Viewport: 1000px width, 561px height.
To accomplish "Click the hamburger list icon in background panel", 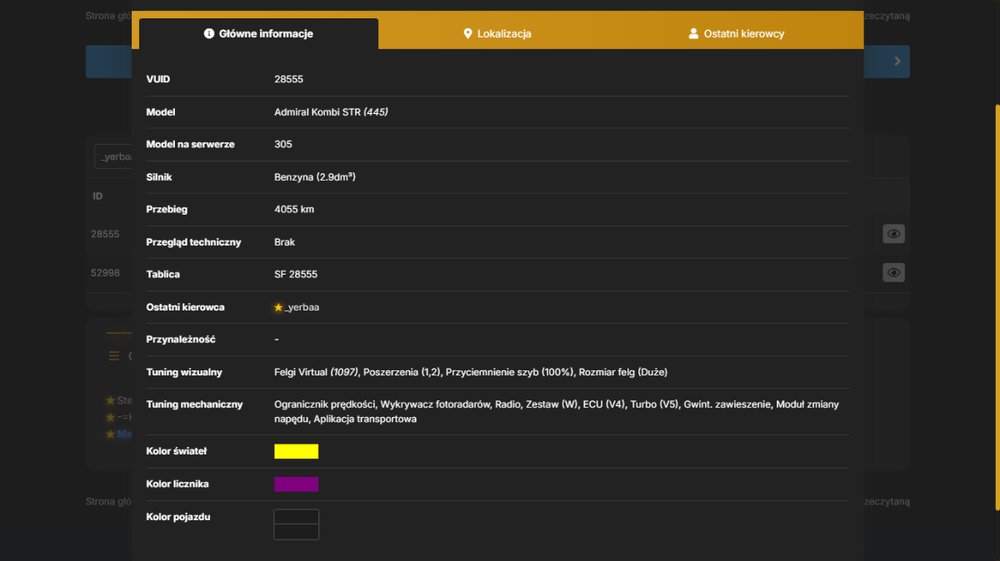I will [114, 356].
